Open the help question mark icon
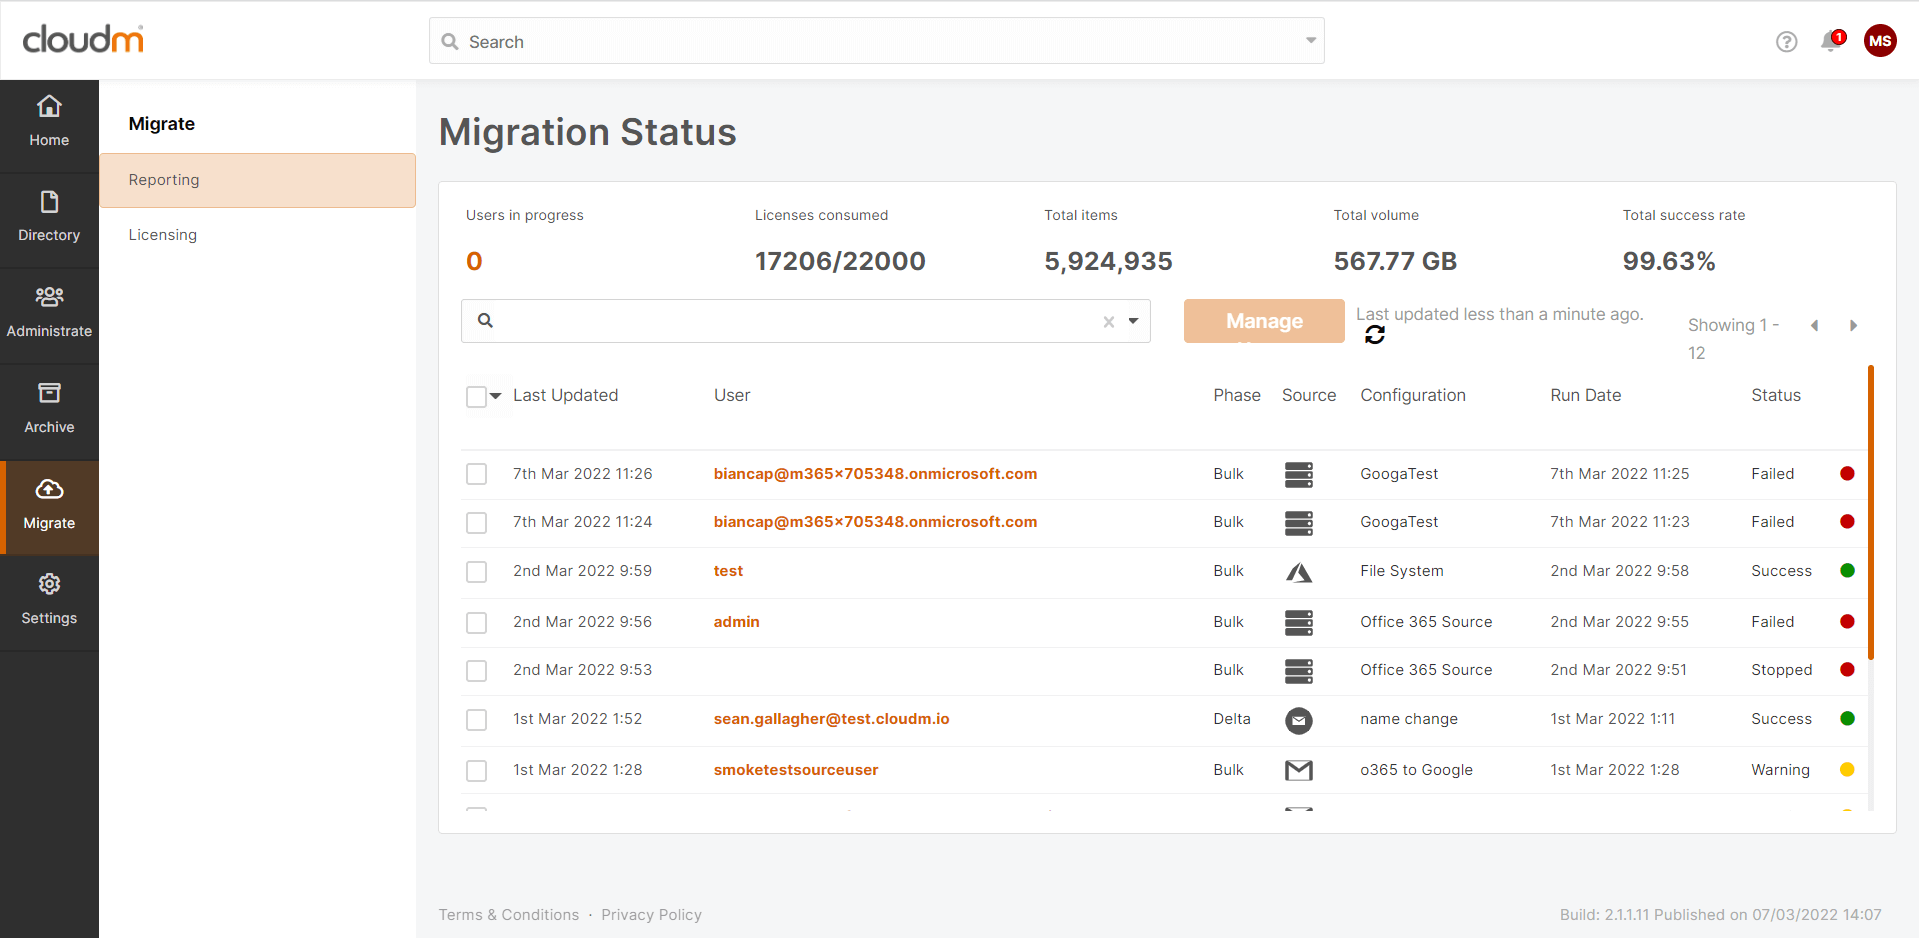The height and width of the screenshot is (938, 1919). click(1786, 41)
